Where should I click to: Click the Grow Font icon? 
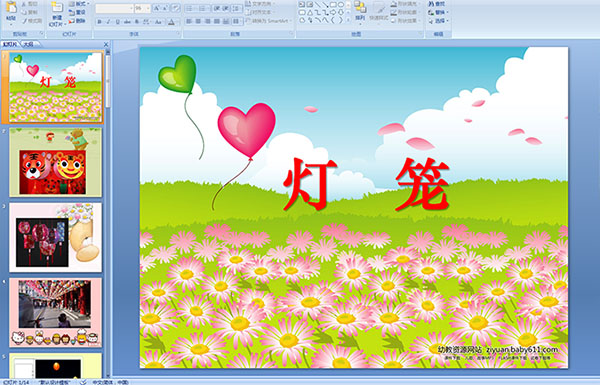157,8
